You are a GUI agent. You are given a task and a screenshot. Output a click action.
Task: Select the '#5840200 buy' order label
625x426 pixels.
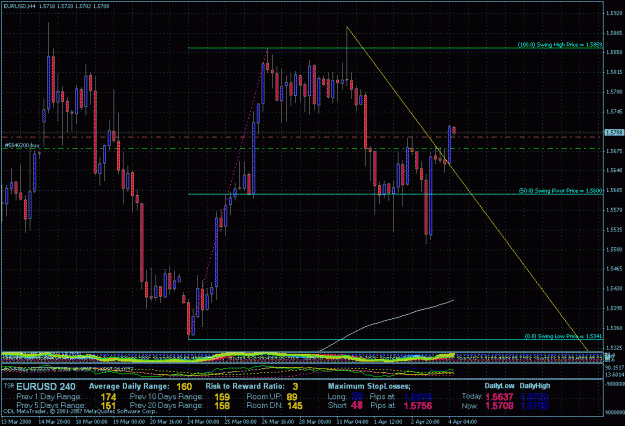[22, 145]
